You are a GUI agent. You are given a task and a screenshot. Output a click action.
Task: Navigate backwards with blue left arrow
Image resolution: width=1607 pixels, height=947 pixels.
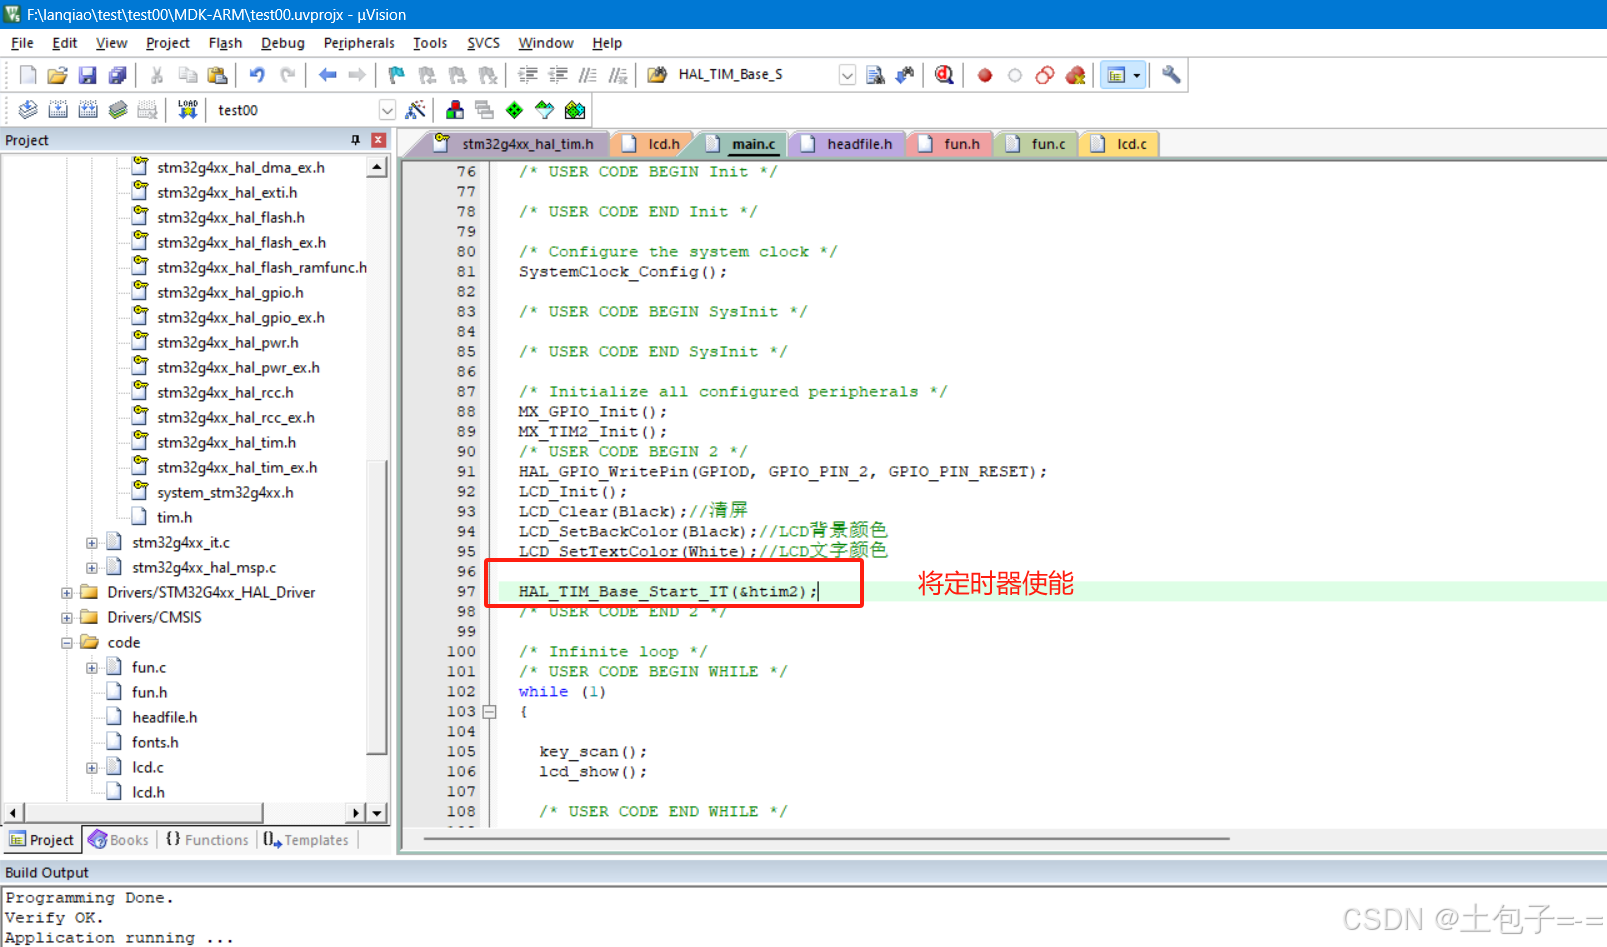(327, 75)
